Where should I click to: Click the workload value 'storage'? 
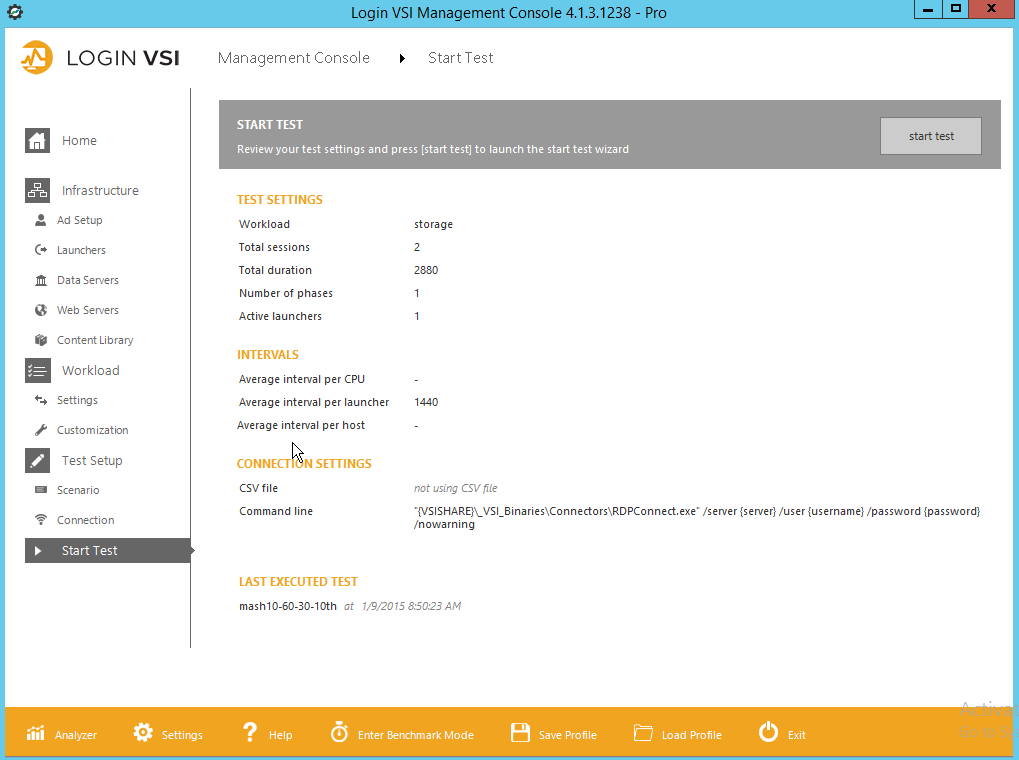(433, 224)
